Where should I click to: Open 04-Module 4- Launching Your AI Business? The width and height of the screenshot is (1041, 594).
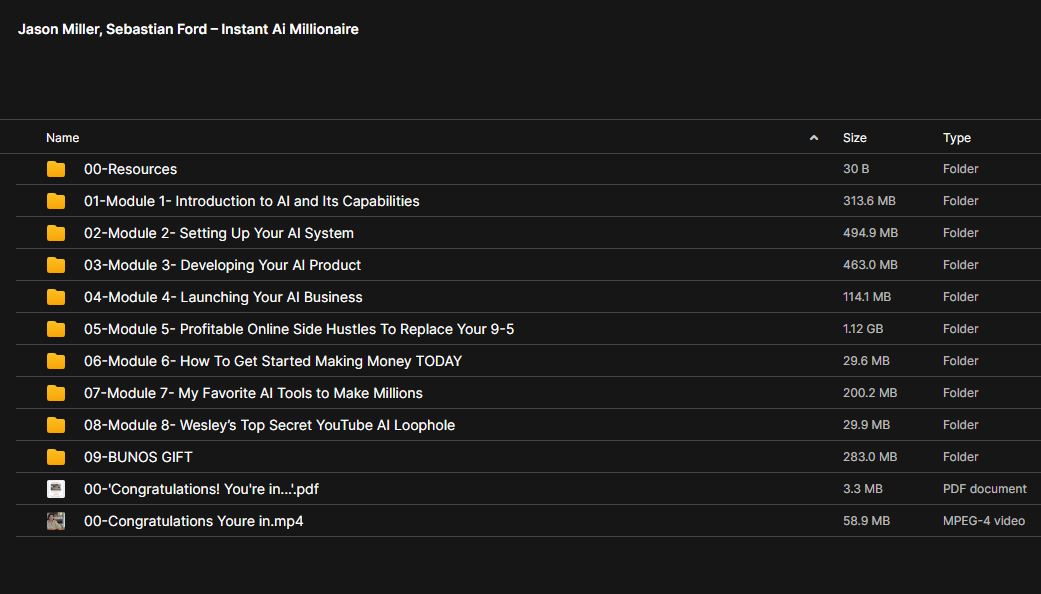[x=223, y=297]
